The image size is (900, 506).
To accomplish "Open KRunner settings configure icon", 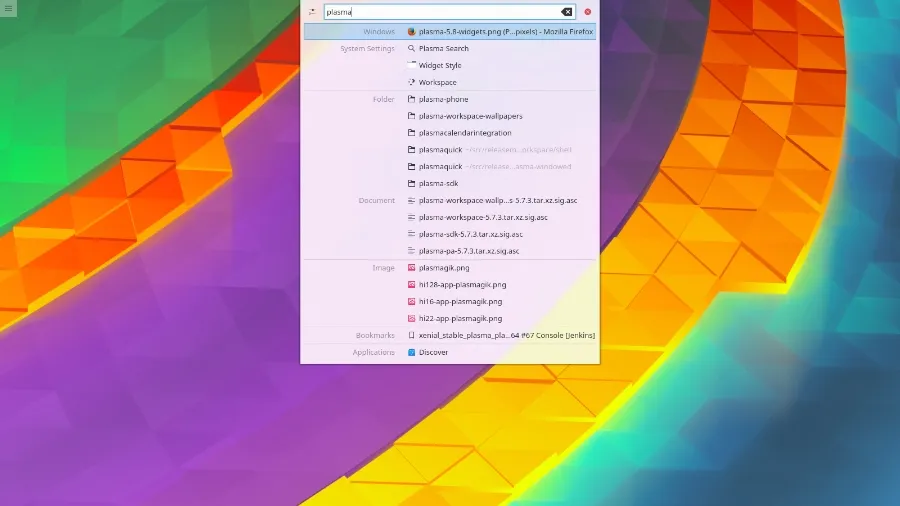I will click(x=312, y=12).
